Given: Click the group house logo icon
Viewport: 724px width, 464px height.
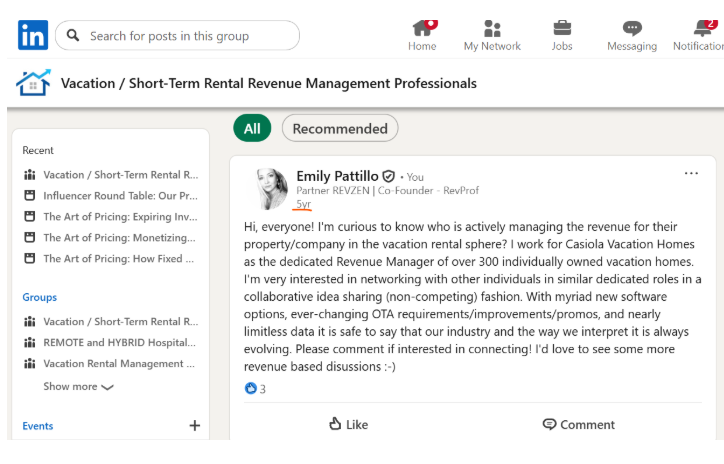Looking at the screenshot, I should 33,83.
